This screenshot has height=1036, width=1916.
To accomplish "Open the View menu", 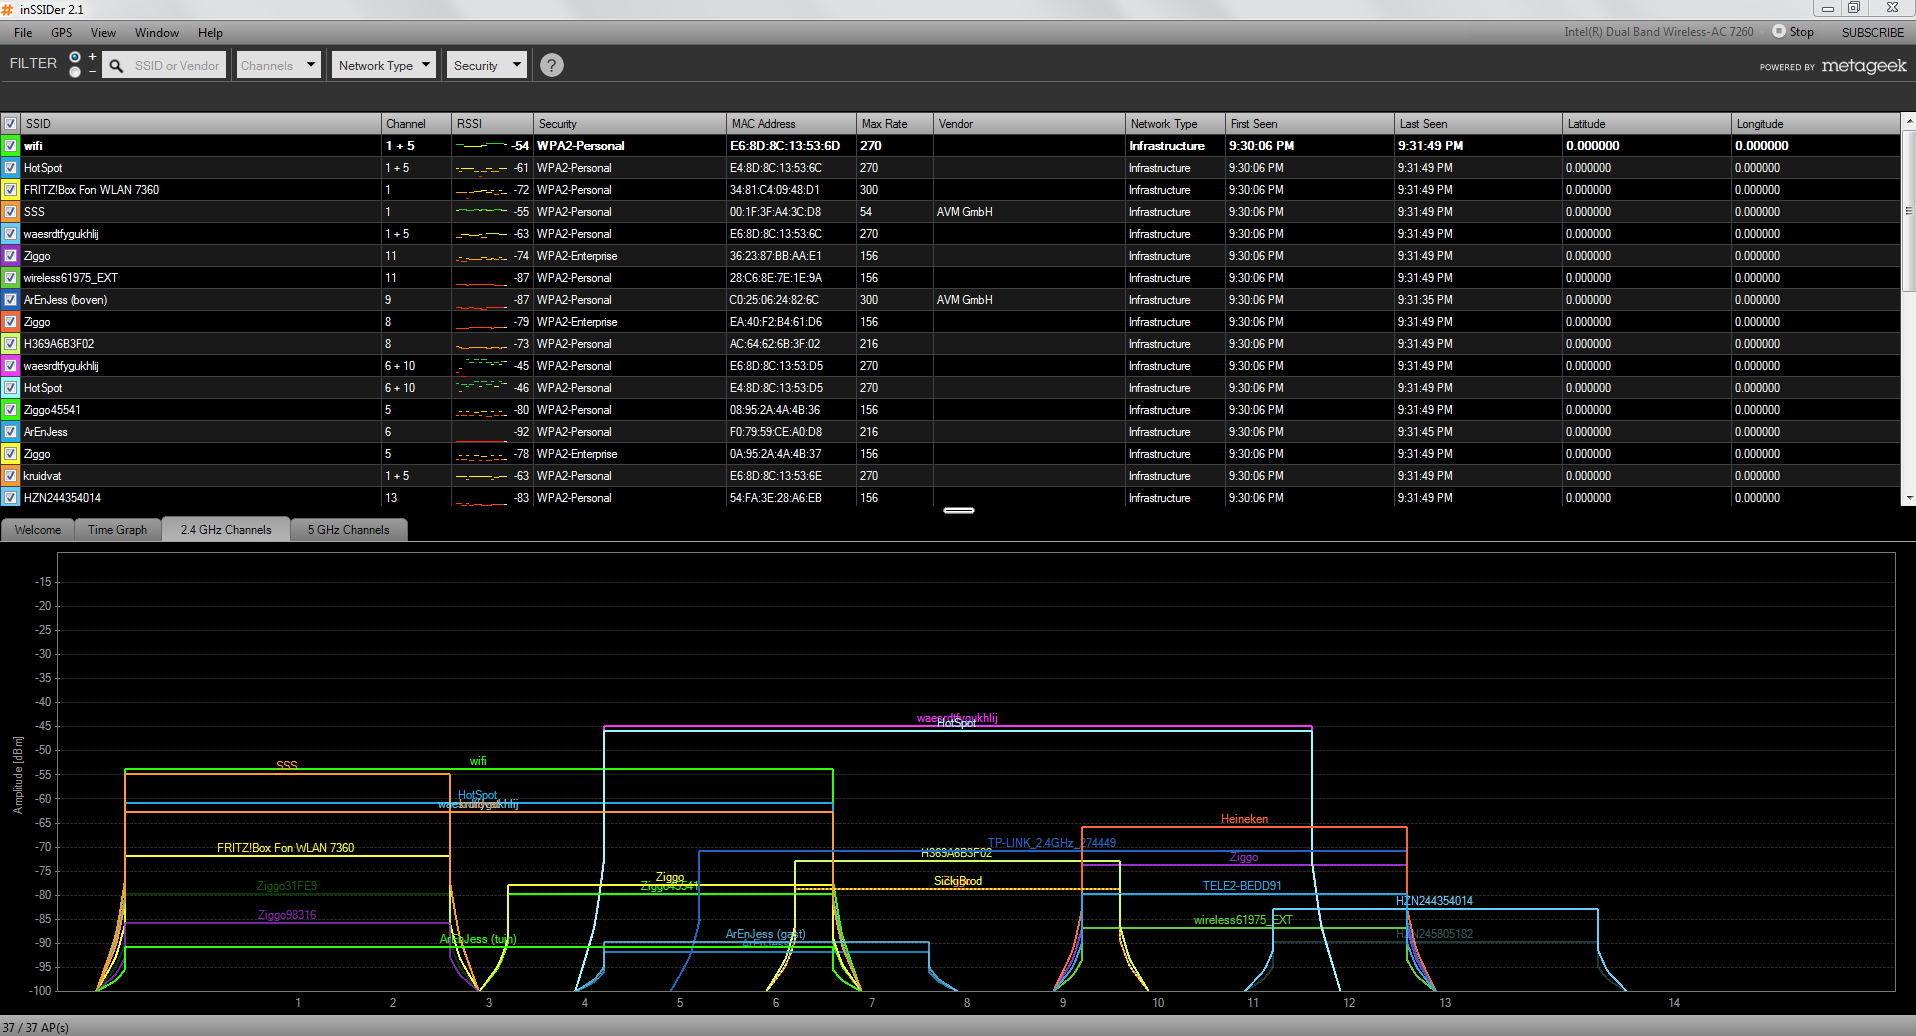I will coord(103,33).
